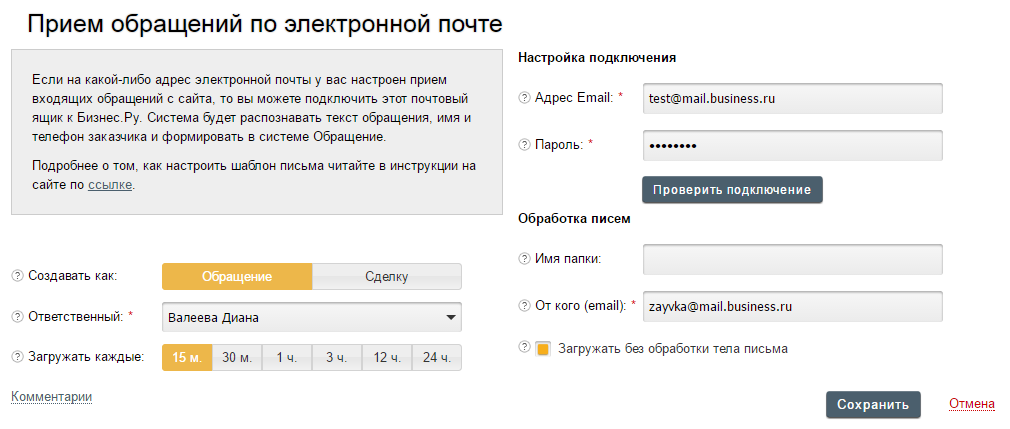Image resolution: width=1010 pixels, height=429 pixels.
Task: Open the Ответственный dropdown
Action: pyautogui.click(x=311, y=318)
